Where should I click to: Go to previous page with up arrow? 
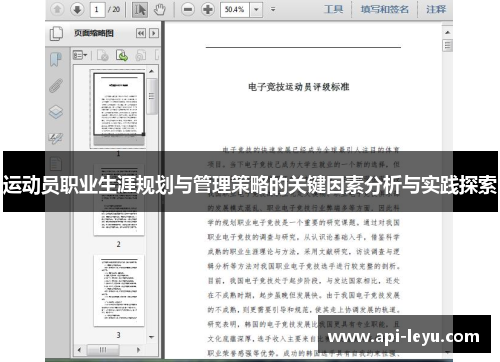click(x=57, y=9)
